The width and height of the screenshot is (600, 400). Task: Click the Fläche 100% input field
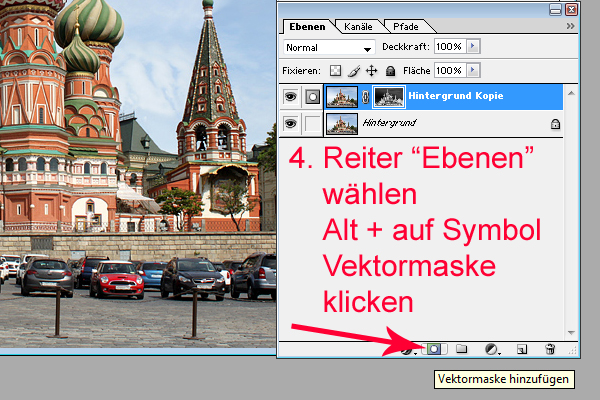tap(450, 70)
